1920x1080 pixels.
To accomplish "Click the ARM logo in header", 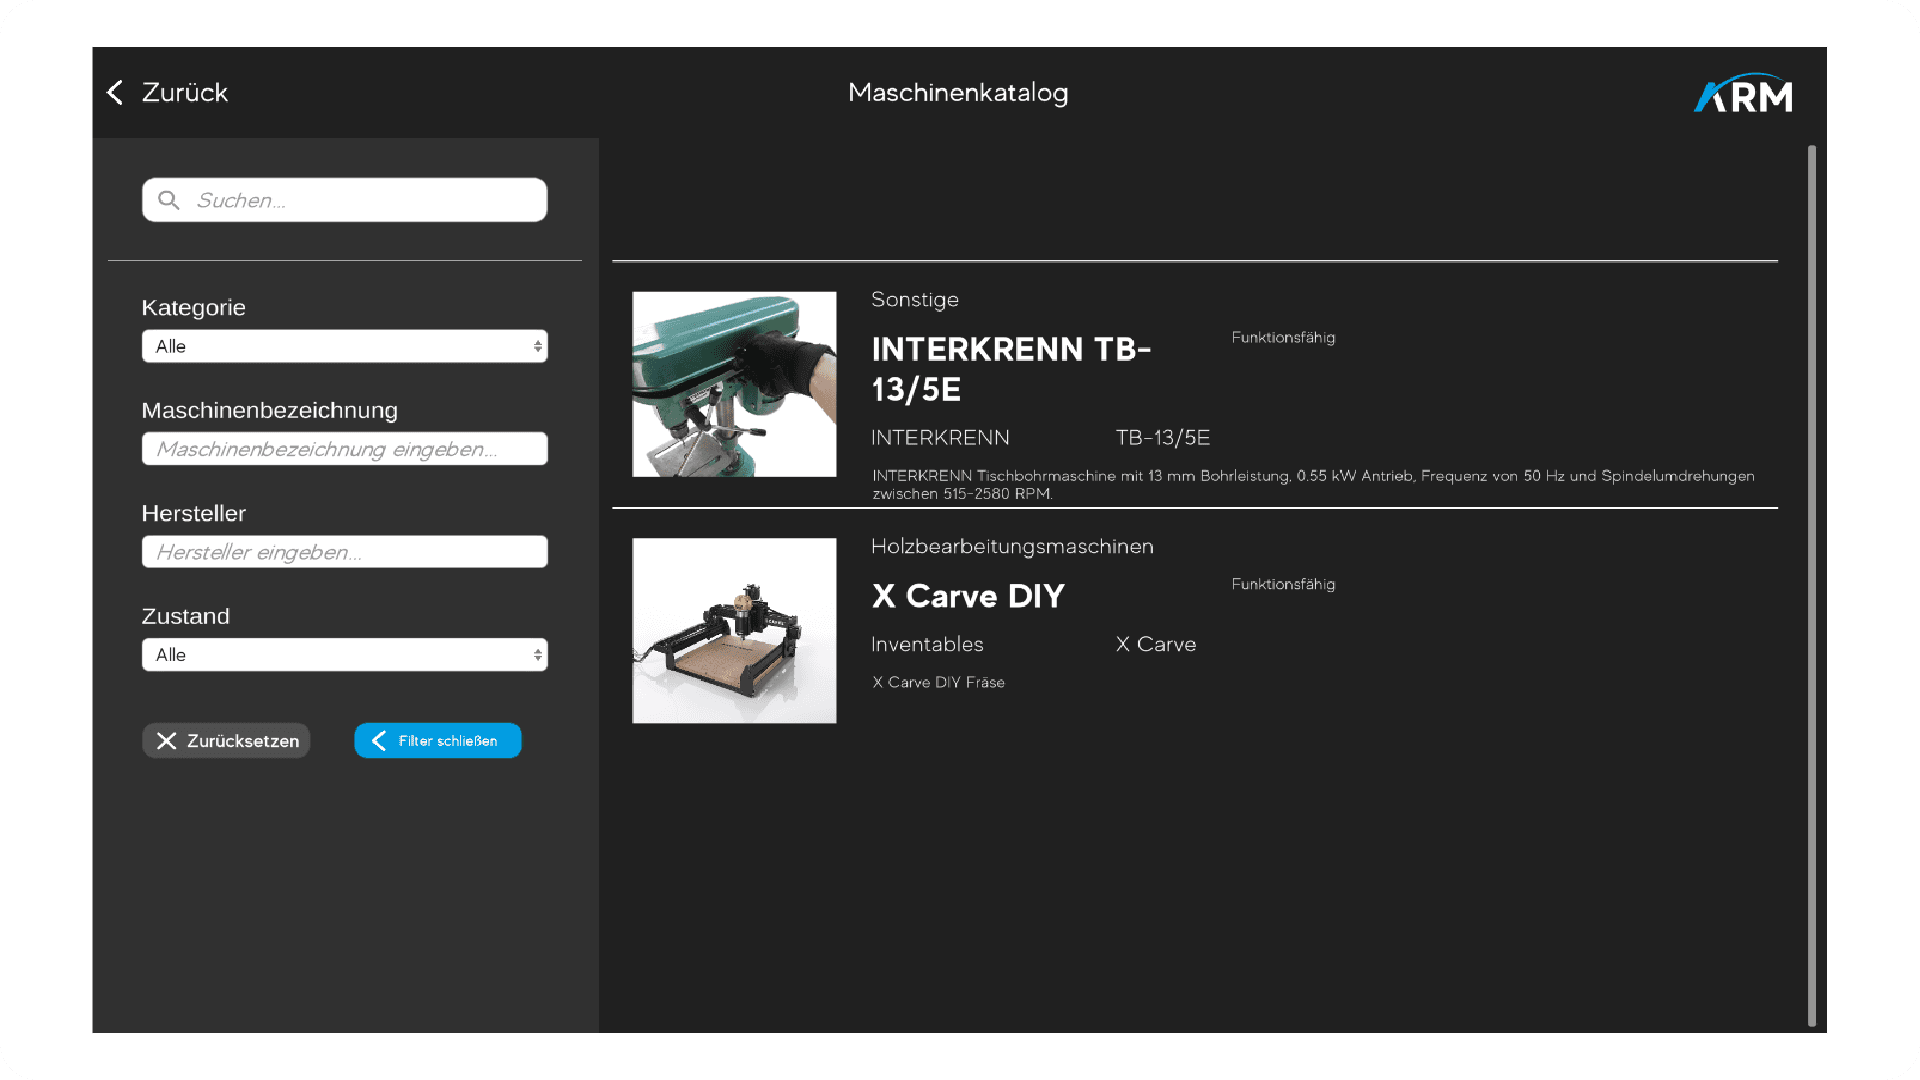I will click(1743, 94).
